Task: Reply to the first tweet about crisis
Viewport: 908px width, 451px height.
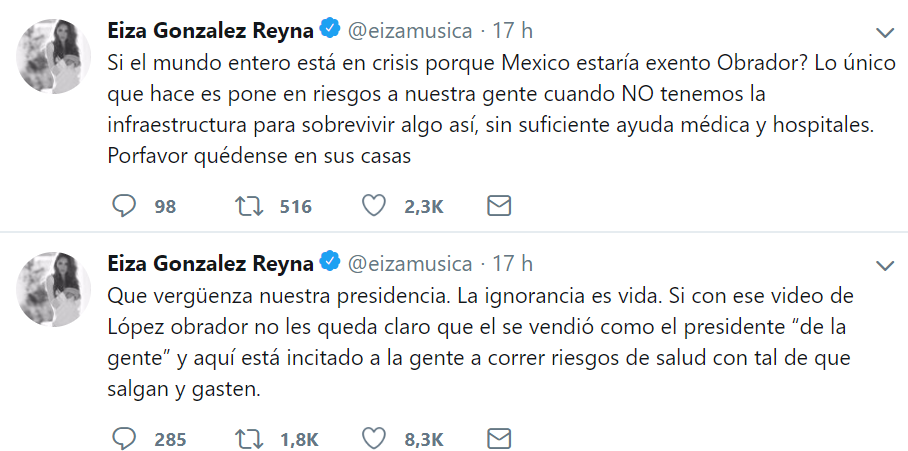Action: click(125, 207)
